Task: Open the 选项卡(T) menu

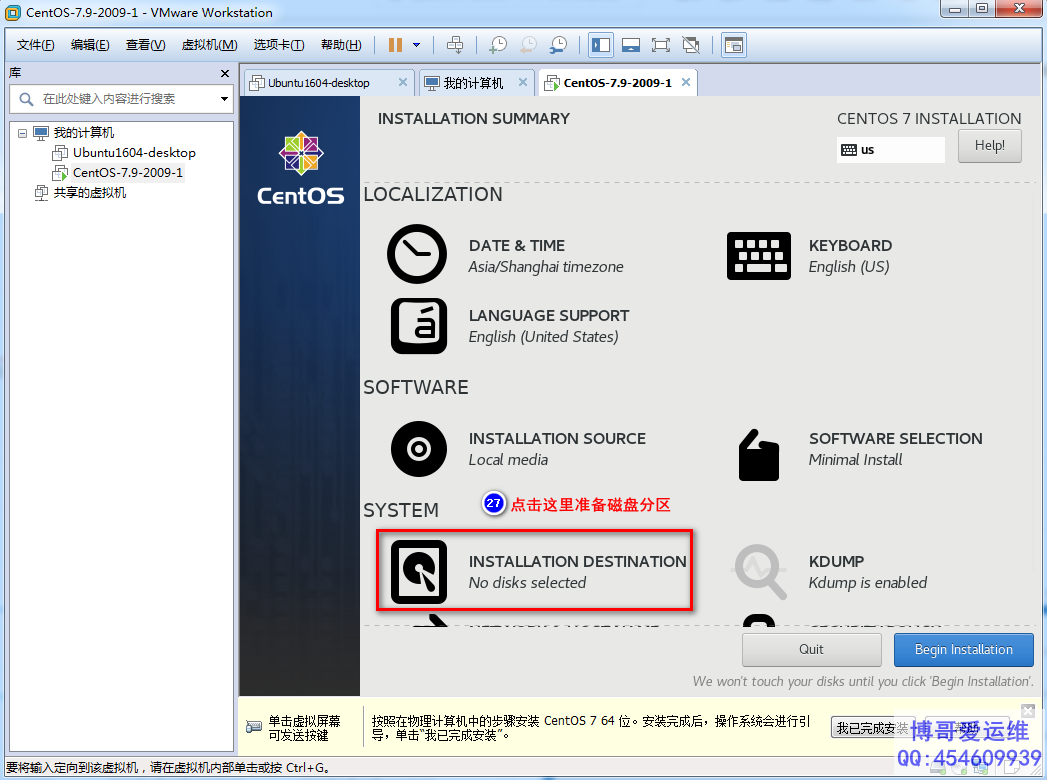Action: 279,45
